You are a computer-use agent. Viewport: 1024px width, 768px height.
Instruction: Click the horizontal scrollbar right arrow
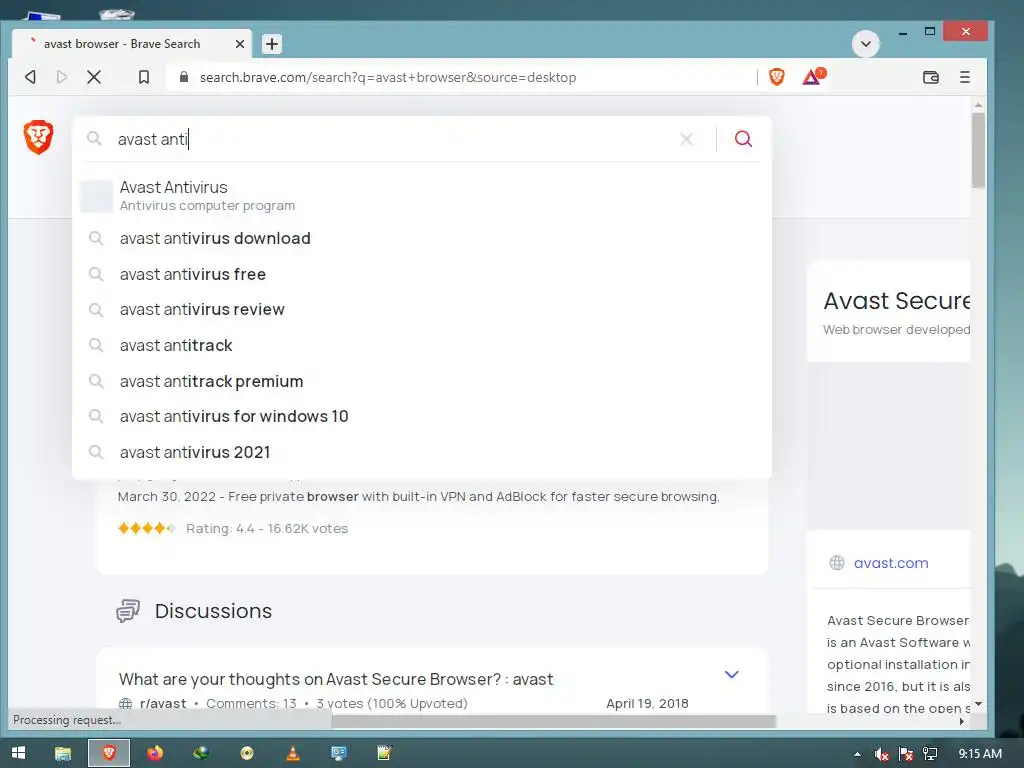coord(961,721)
